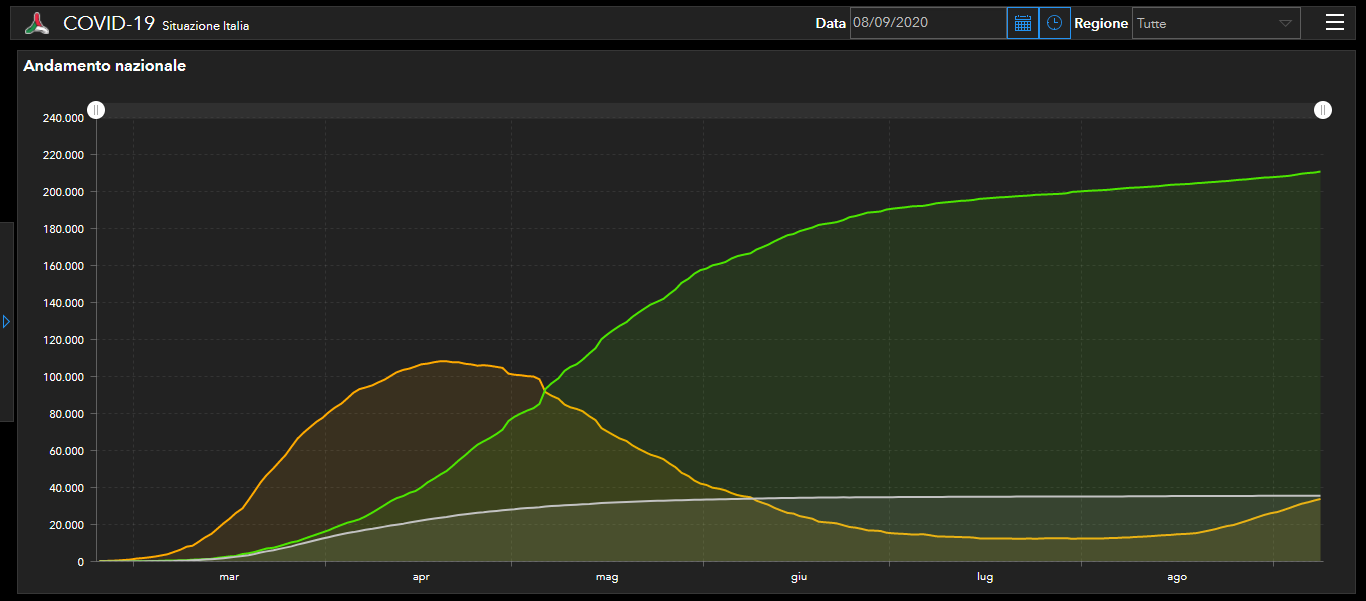Image resolution: width=1366 pixels, height=601 pixels.
Task: Click the 'Situazione Italia' subtitle
Action: point(205,26)
